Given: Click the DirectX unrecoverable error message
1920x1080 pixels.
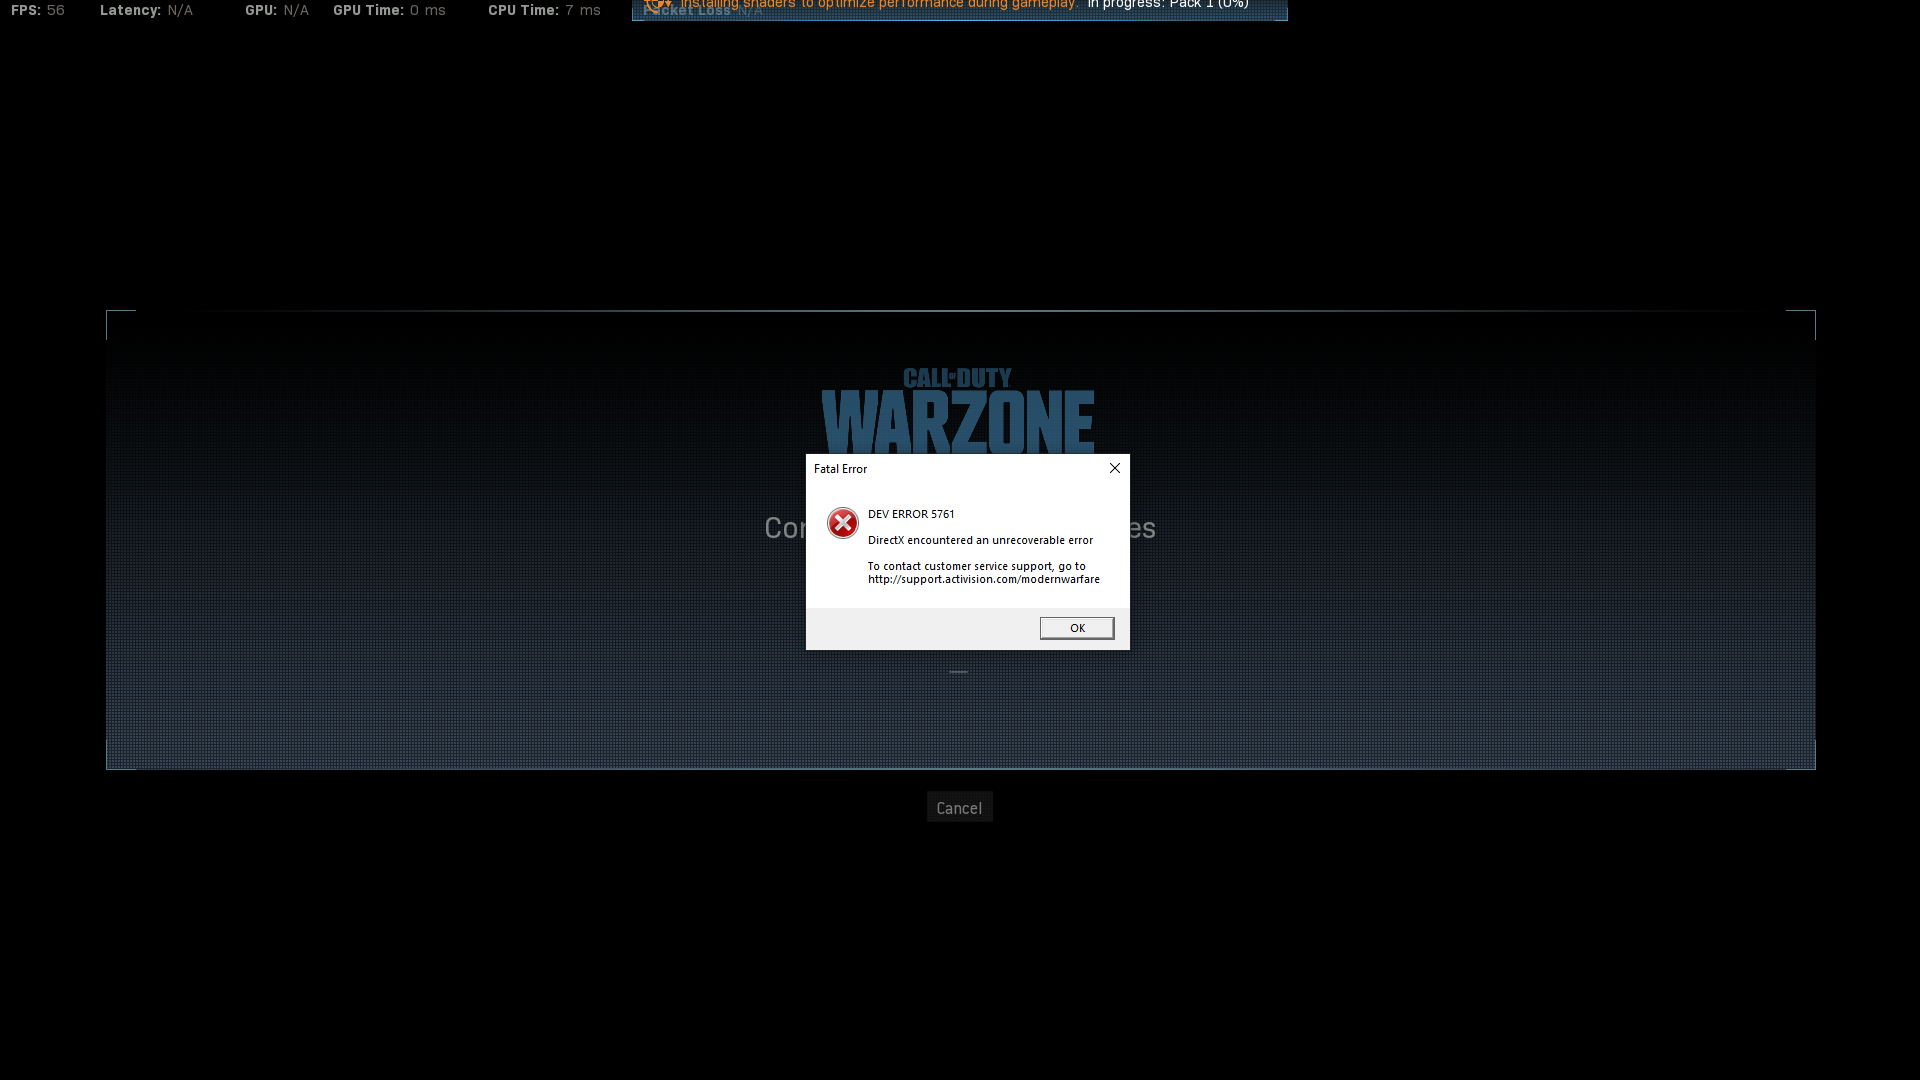Looking at the screenshot, I should tap(980, 540).
